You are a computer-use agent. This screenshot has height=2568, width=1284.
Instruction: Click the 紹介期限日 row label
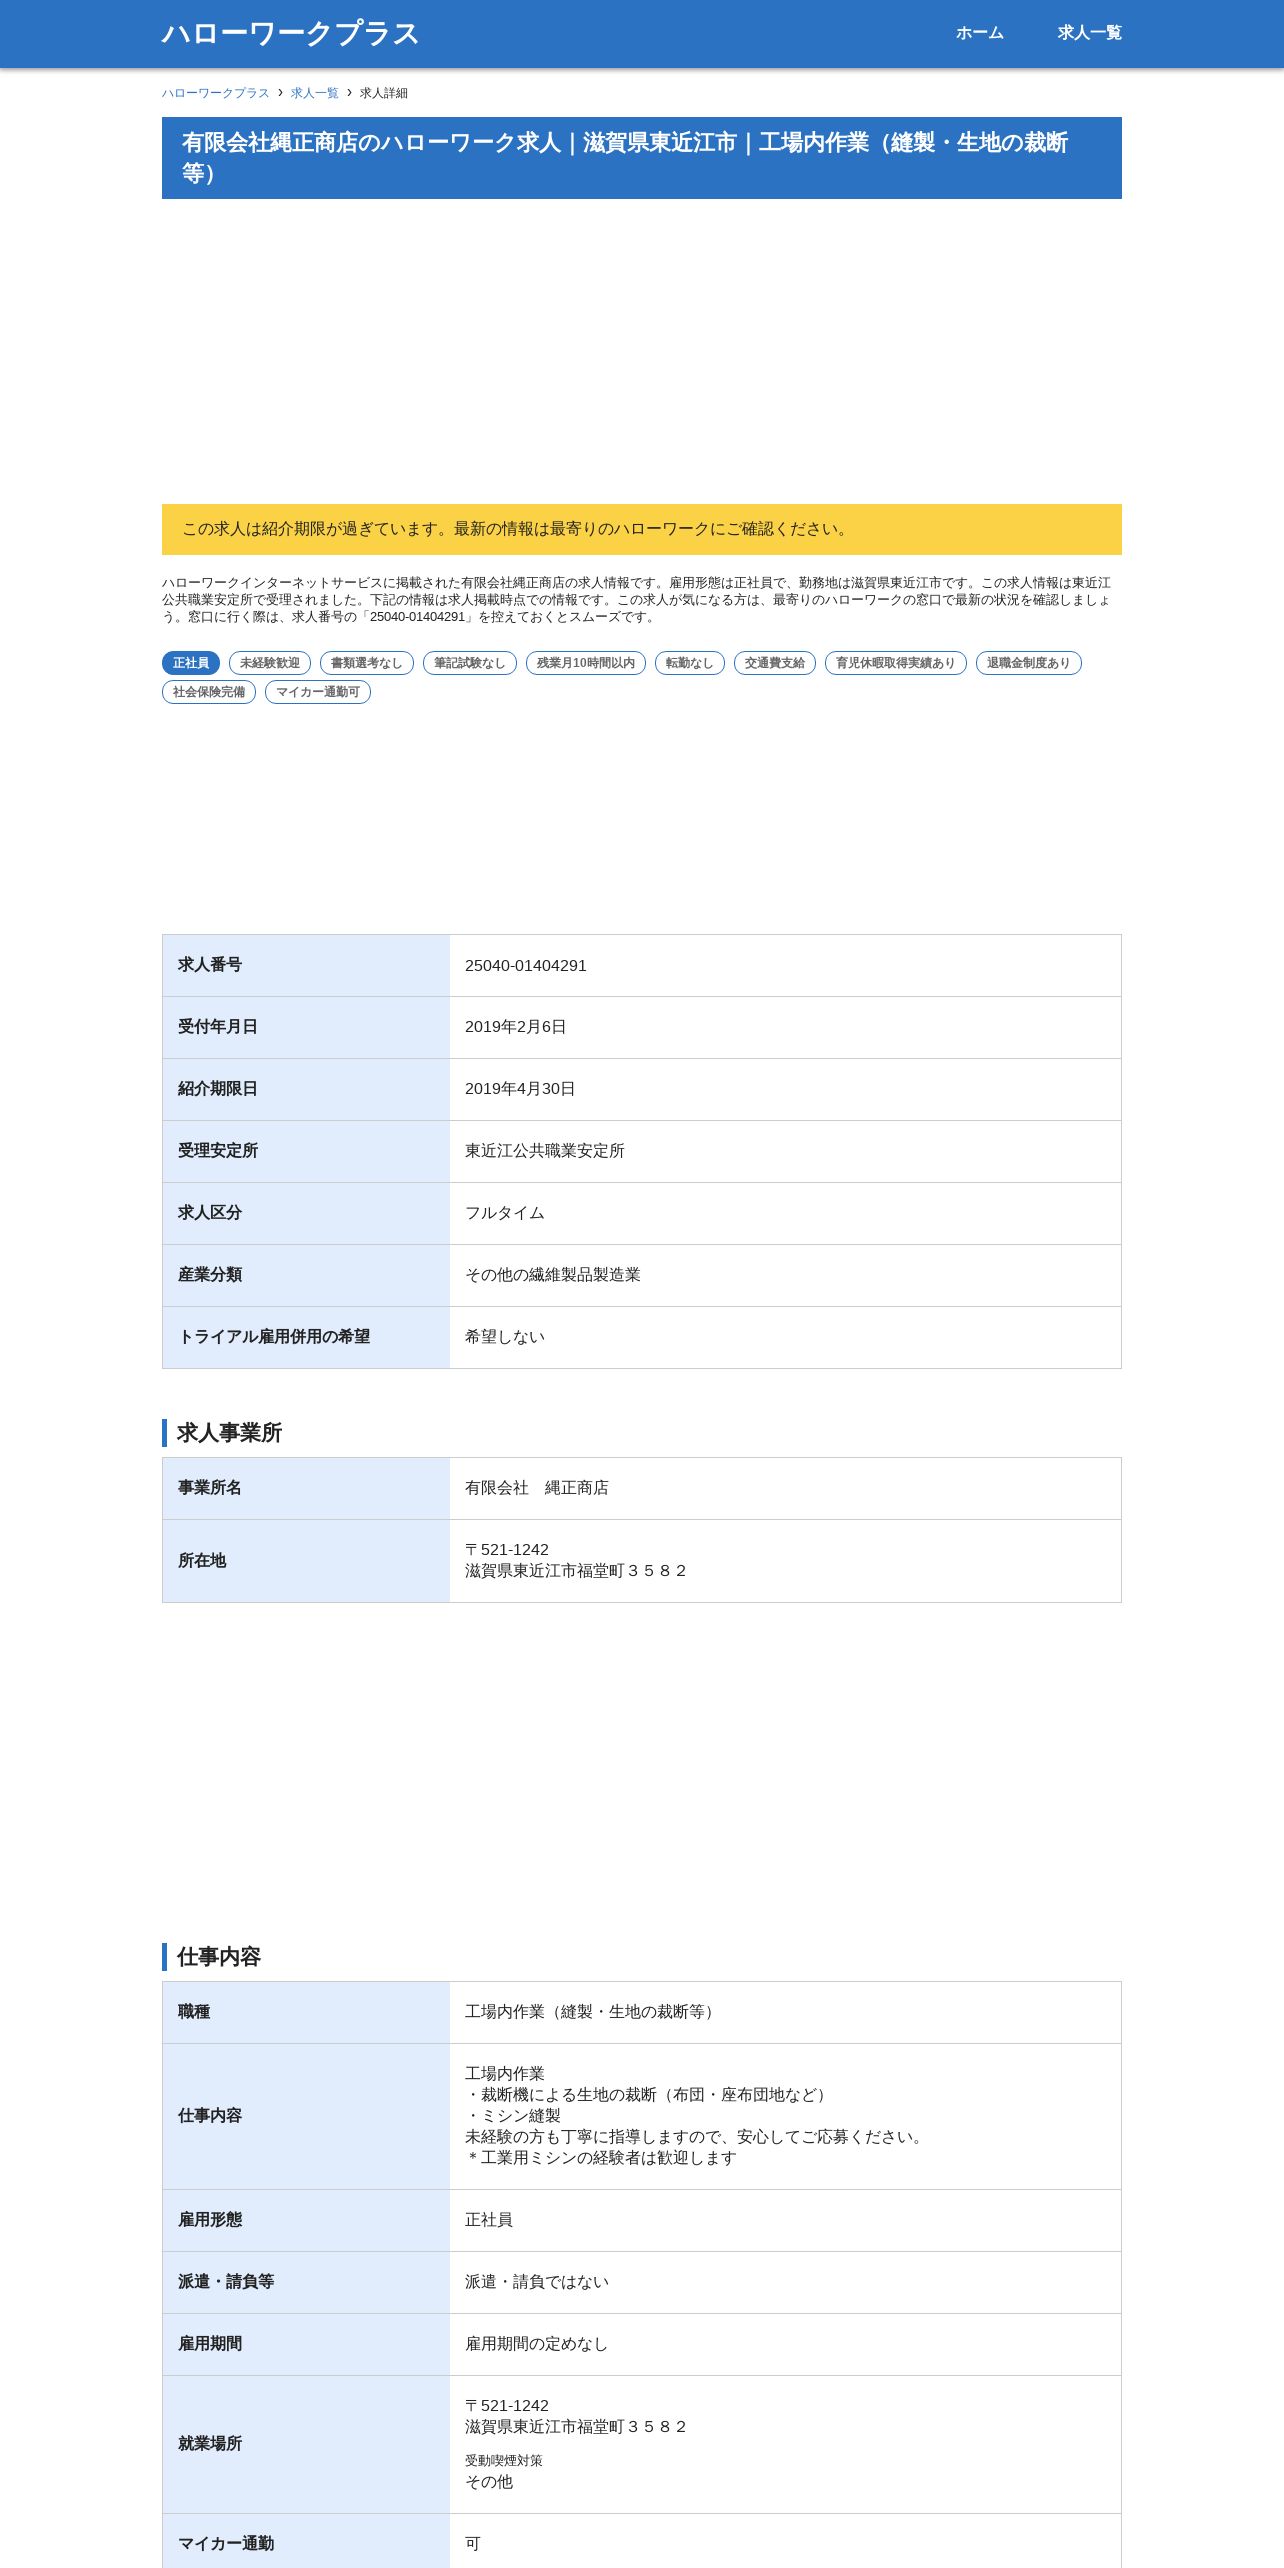pyautogui.click(x=218, y=1089)
